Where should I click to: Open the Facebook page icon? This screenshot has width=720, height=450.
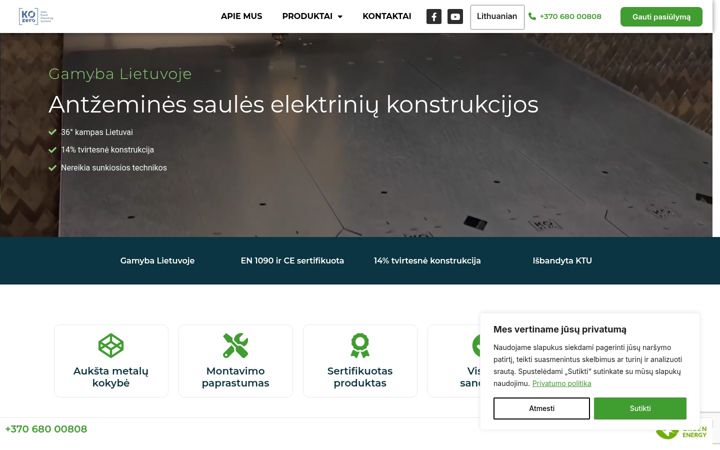coord(433,17)
